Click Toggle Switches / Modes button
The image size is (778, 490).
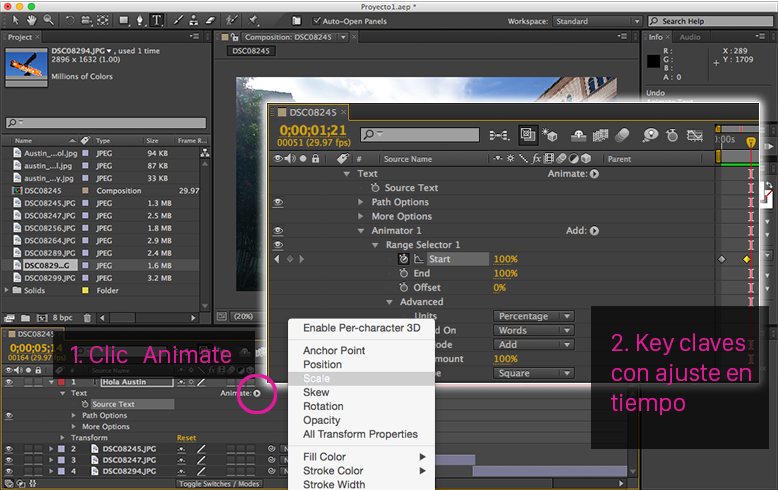219,484
